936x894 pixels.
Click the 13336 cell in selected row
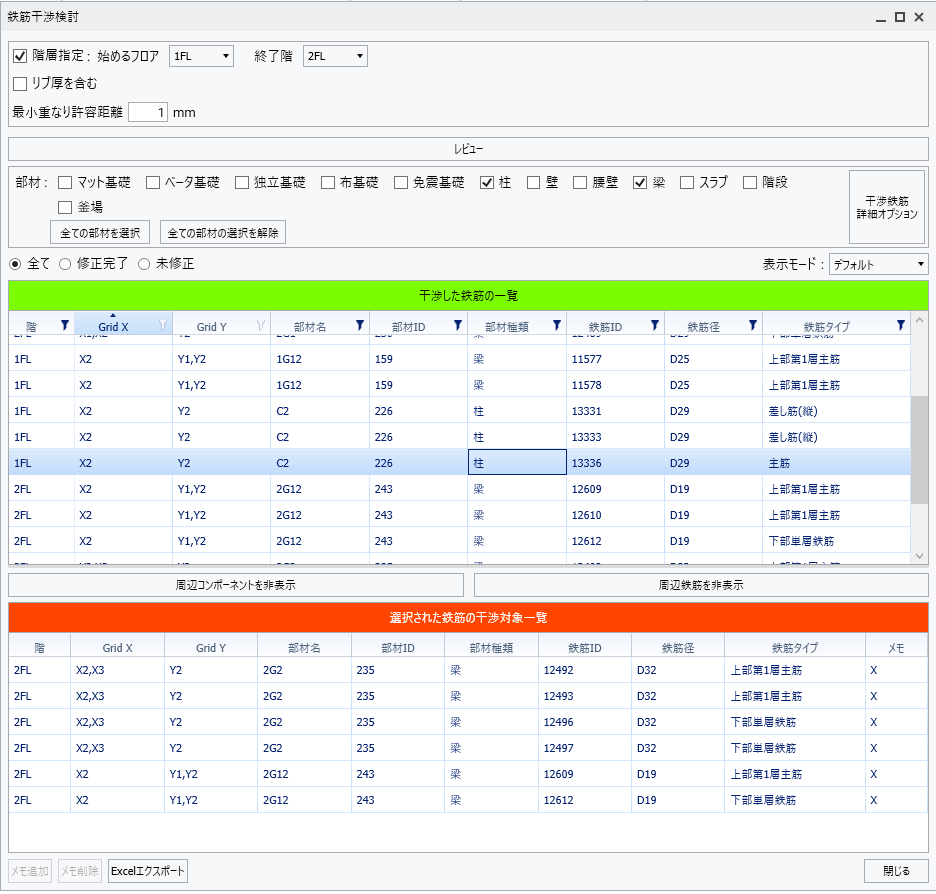click(615, 463)
